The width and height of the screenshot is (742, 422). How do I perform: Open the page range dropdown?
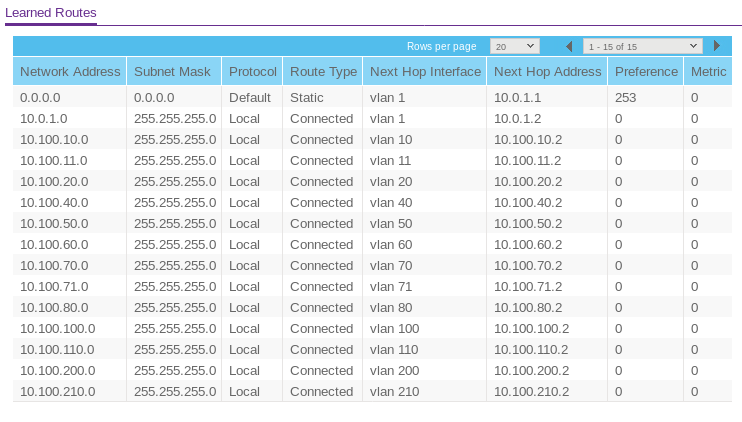click(642, 46)
